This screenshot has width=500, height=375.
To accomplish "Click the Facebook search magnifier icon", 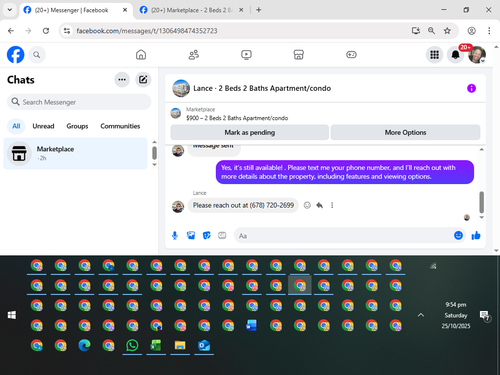I will 37,55.
